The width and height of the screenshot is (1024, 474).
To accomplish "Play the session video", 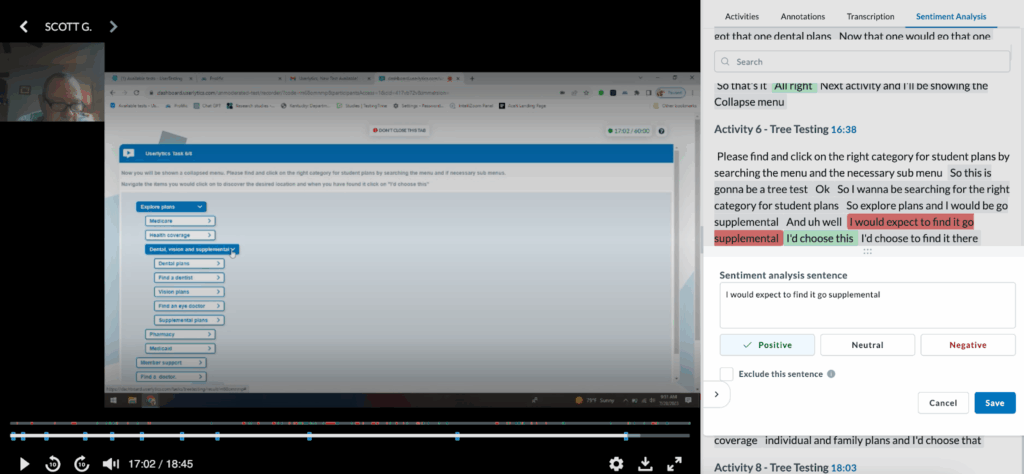I will point(25,464).
